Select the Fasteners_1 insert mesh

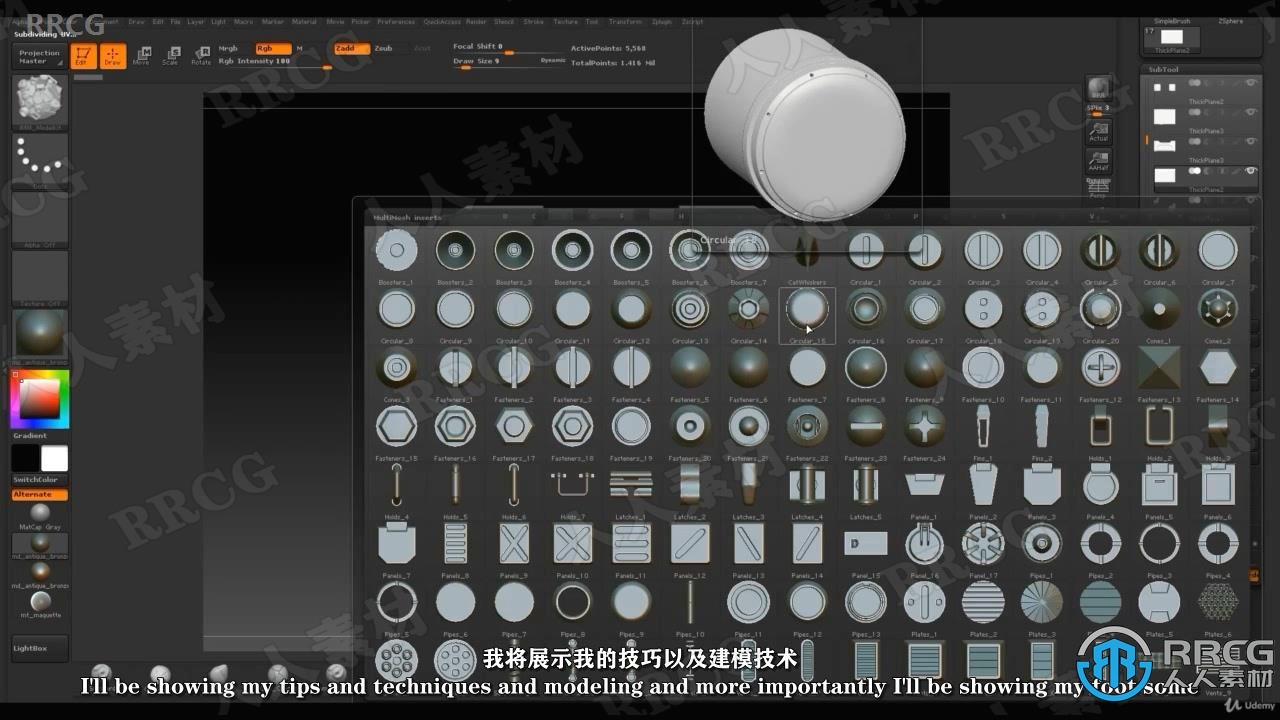pos(455,368)
